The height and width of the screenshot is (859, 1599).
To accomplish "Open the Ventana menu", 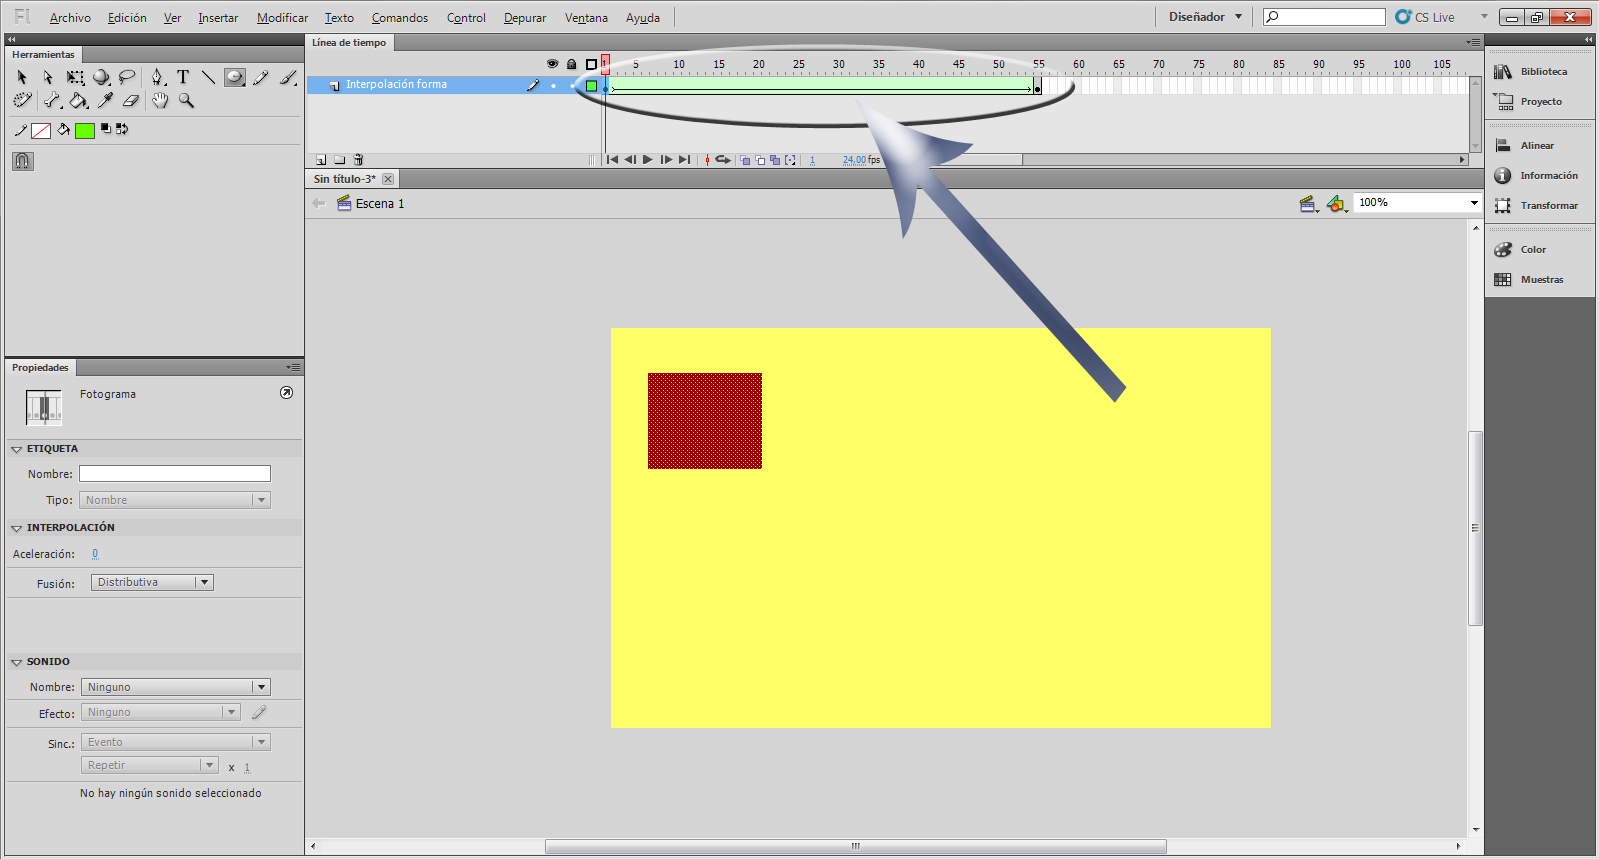I will (586, 18).
